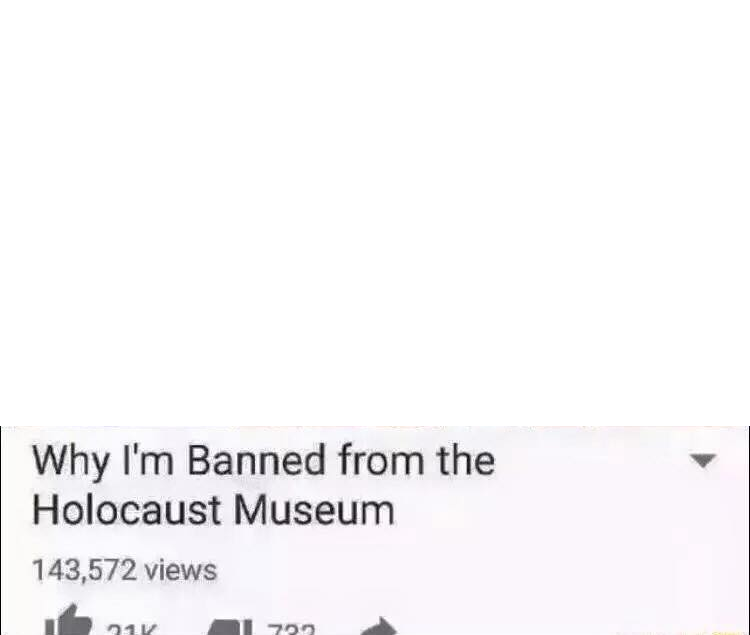750x635 pixels.
Task: Tap the blank video player area
Action: tap(375, 213)
